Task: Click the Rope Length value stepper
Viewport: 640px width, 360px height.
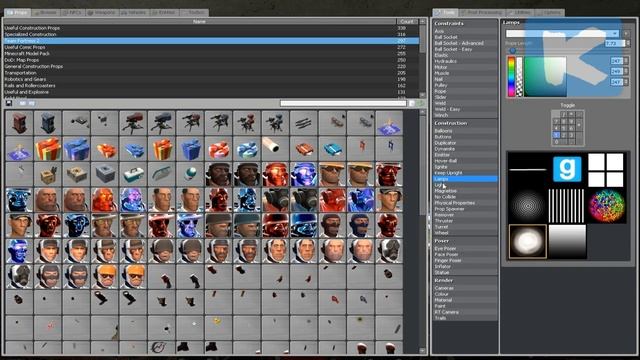Action: tap(628, 43)
